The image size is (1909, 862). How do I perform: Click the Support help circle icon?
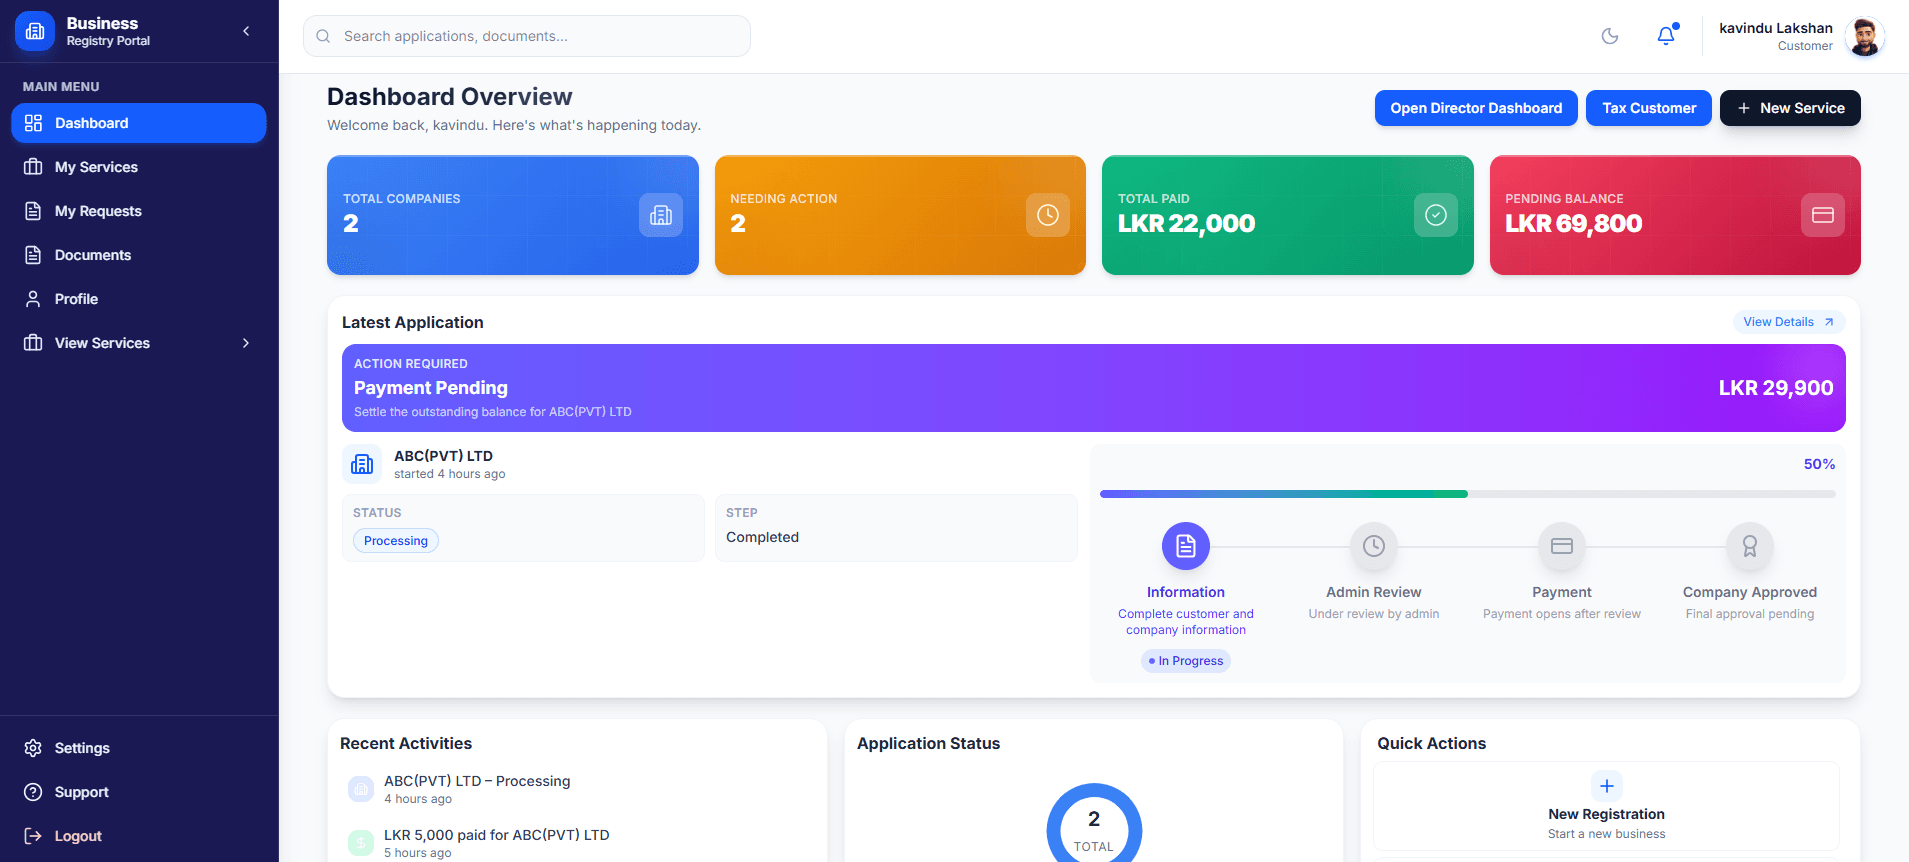[x=33, y=792]
